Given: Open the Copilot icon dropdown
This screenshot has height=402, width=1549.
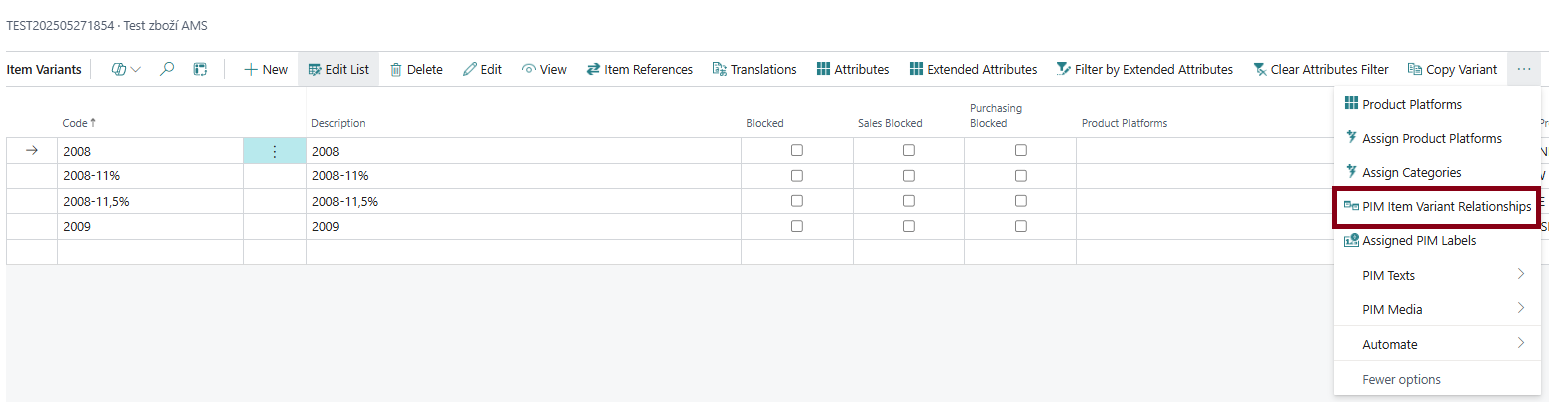Looking at the screenshot, I should coord(126,69).
